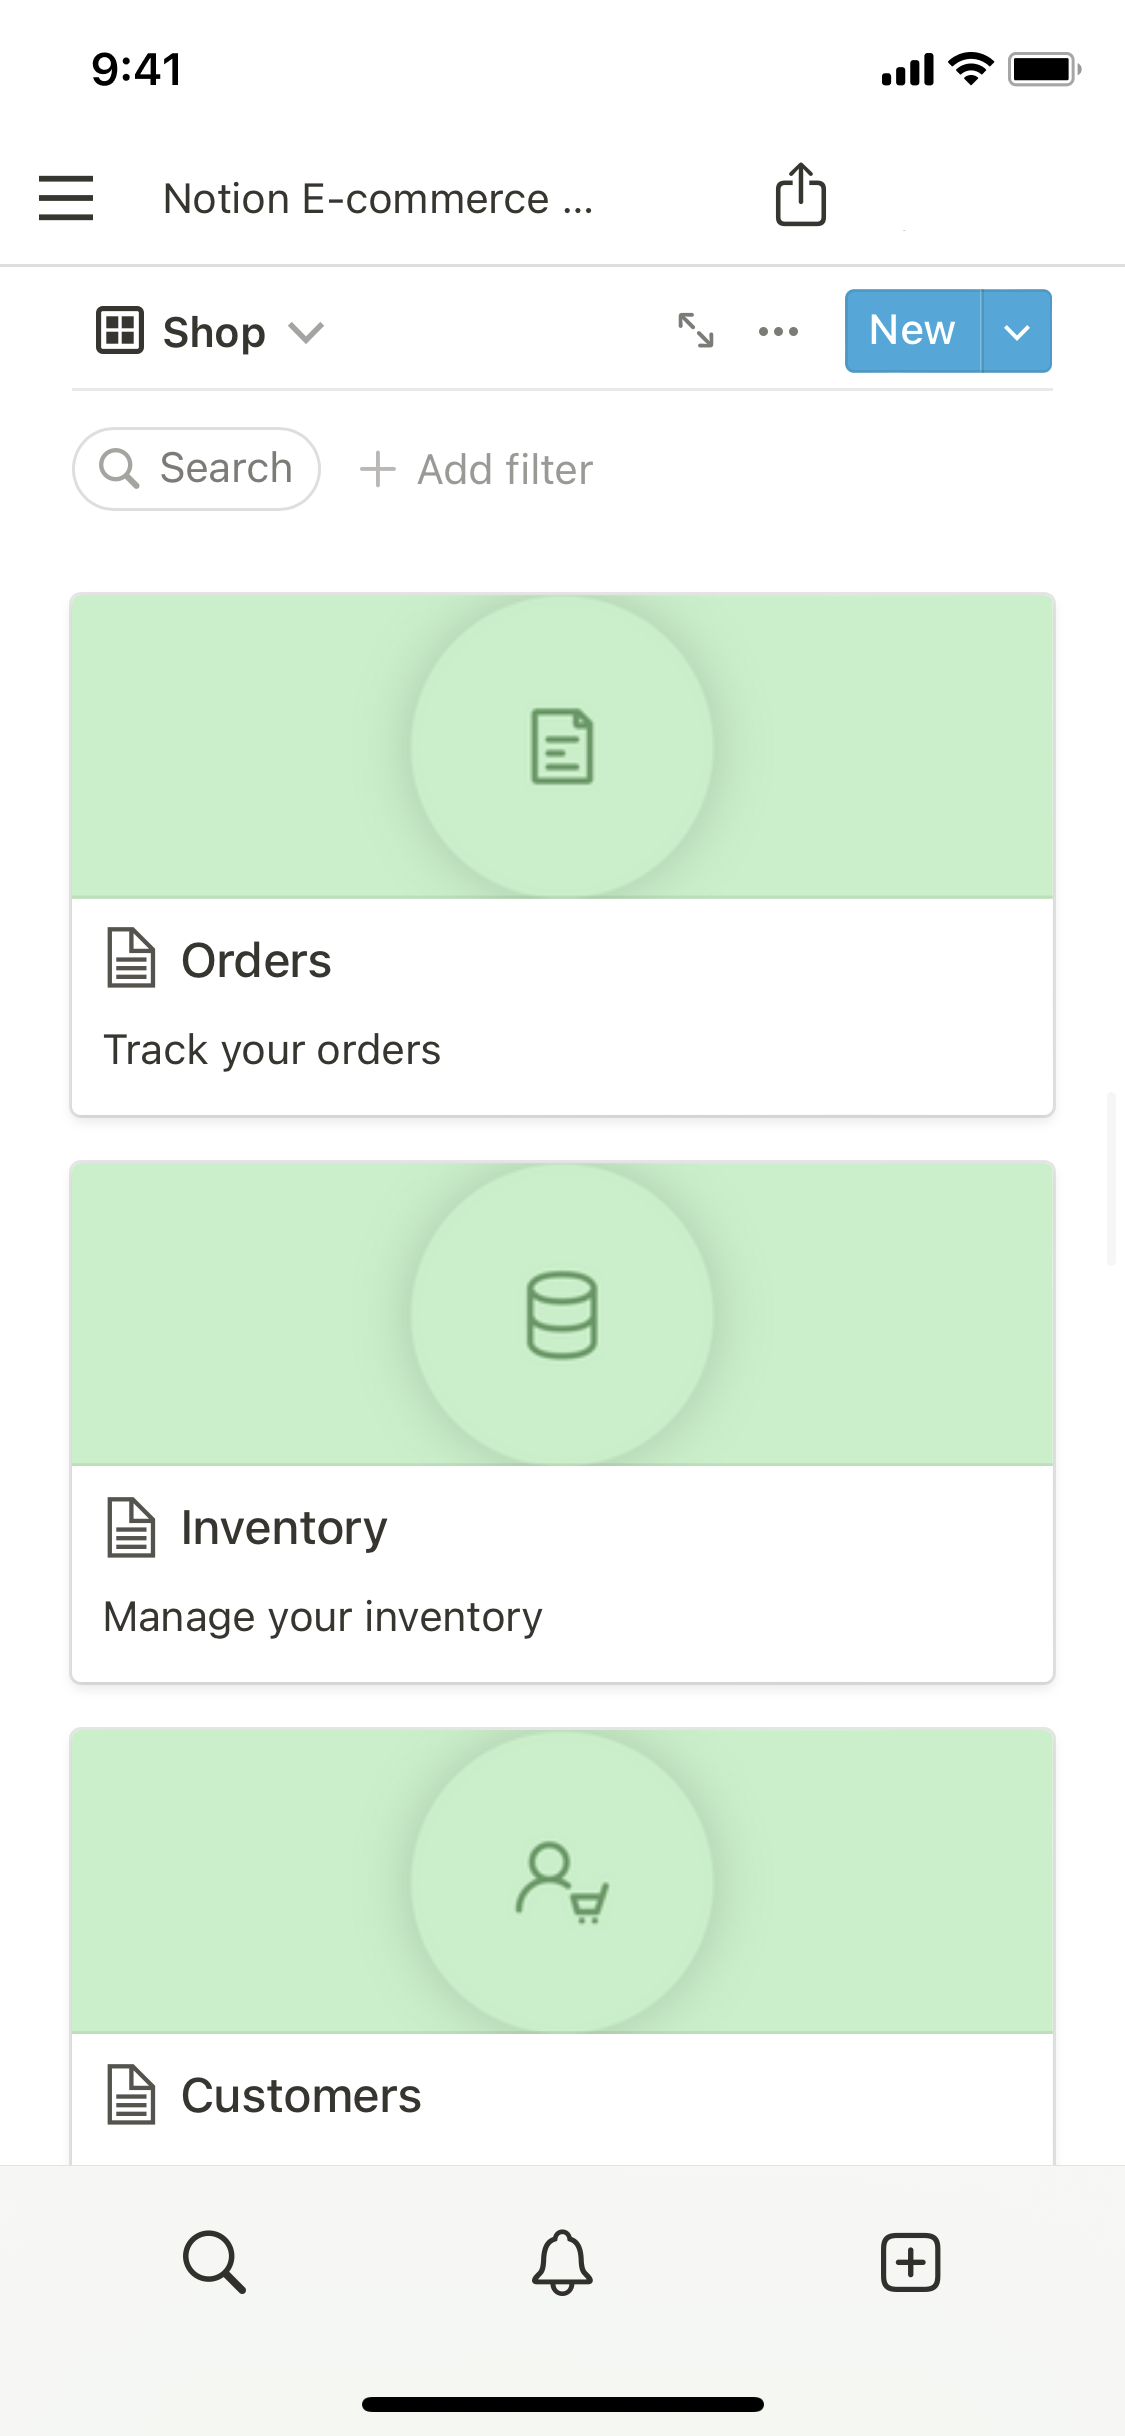Open the Inventory card title
The width and height of the screenshot is (1125, 2436).
[x=284, y=1527]
